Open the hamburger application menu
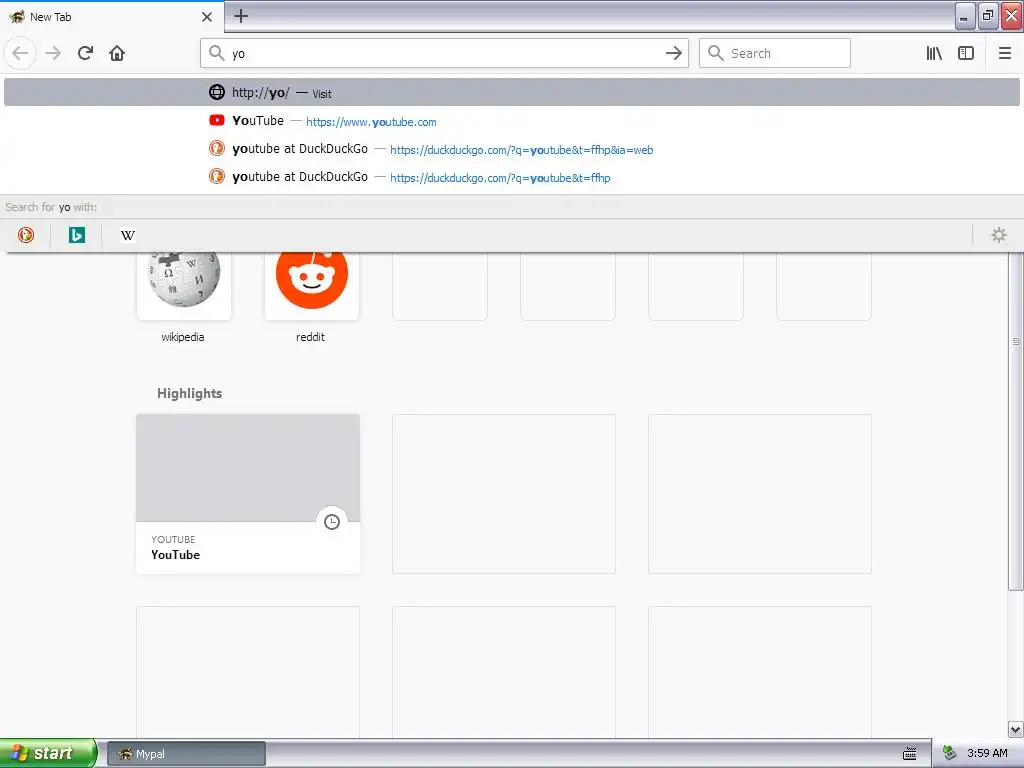This screenshot has height=768, width=1024. click(1005, 53)
